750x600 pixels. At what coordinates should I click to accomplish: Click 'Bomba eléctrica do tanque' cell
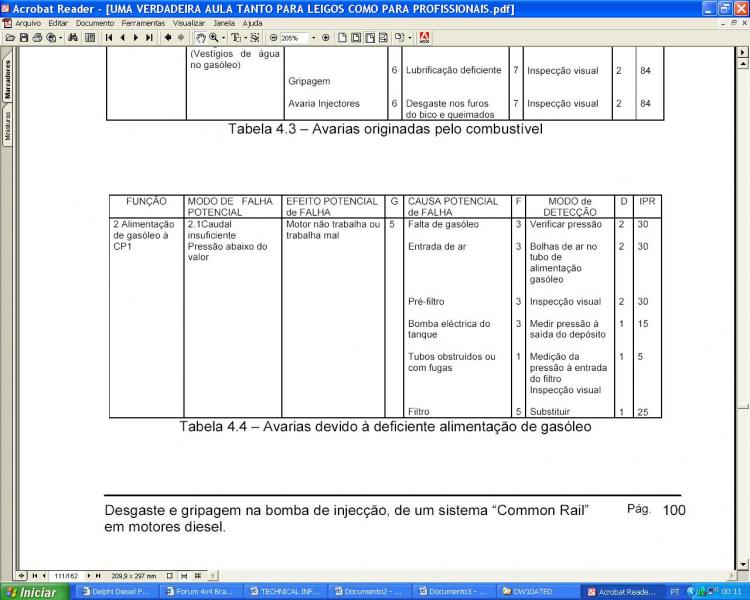[449, 329]
